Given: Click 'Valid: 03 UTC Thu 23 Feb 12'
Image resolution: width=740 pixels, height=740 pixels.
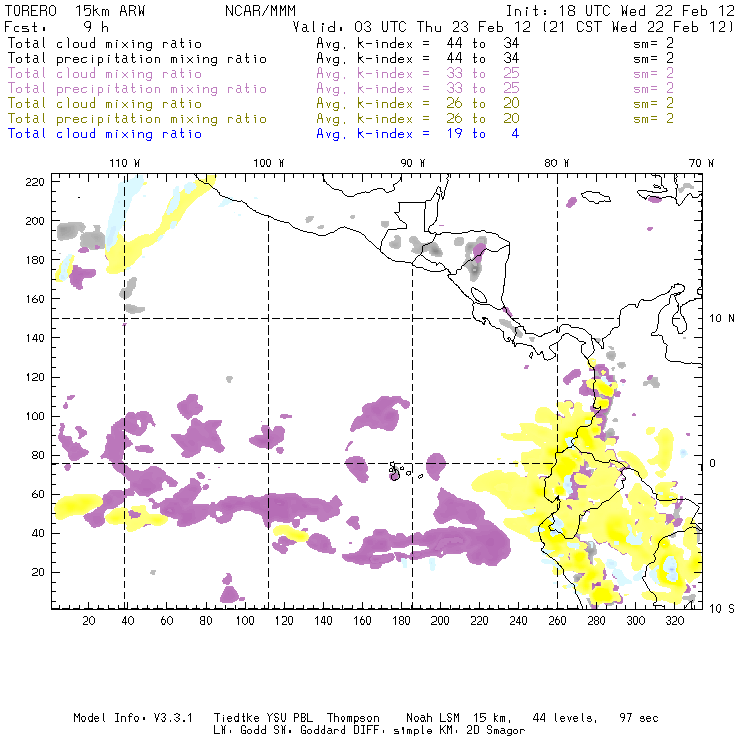Looking at the screenshot, I should (412, 27).
